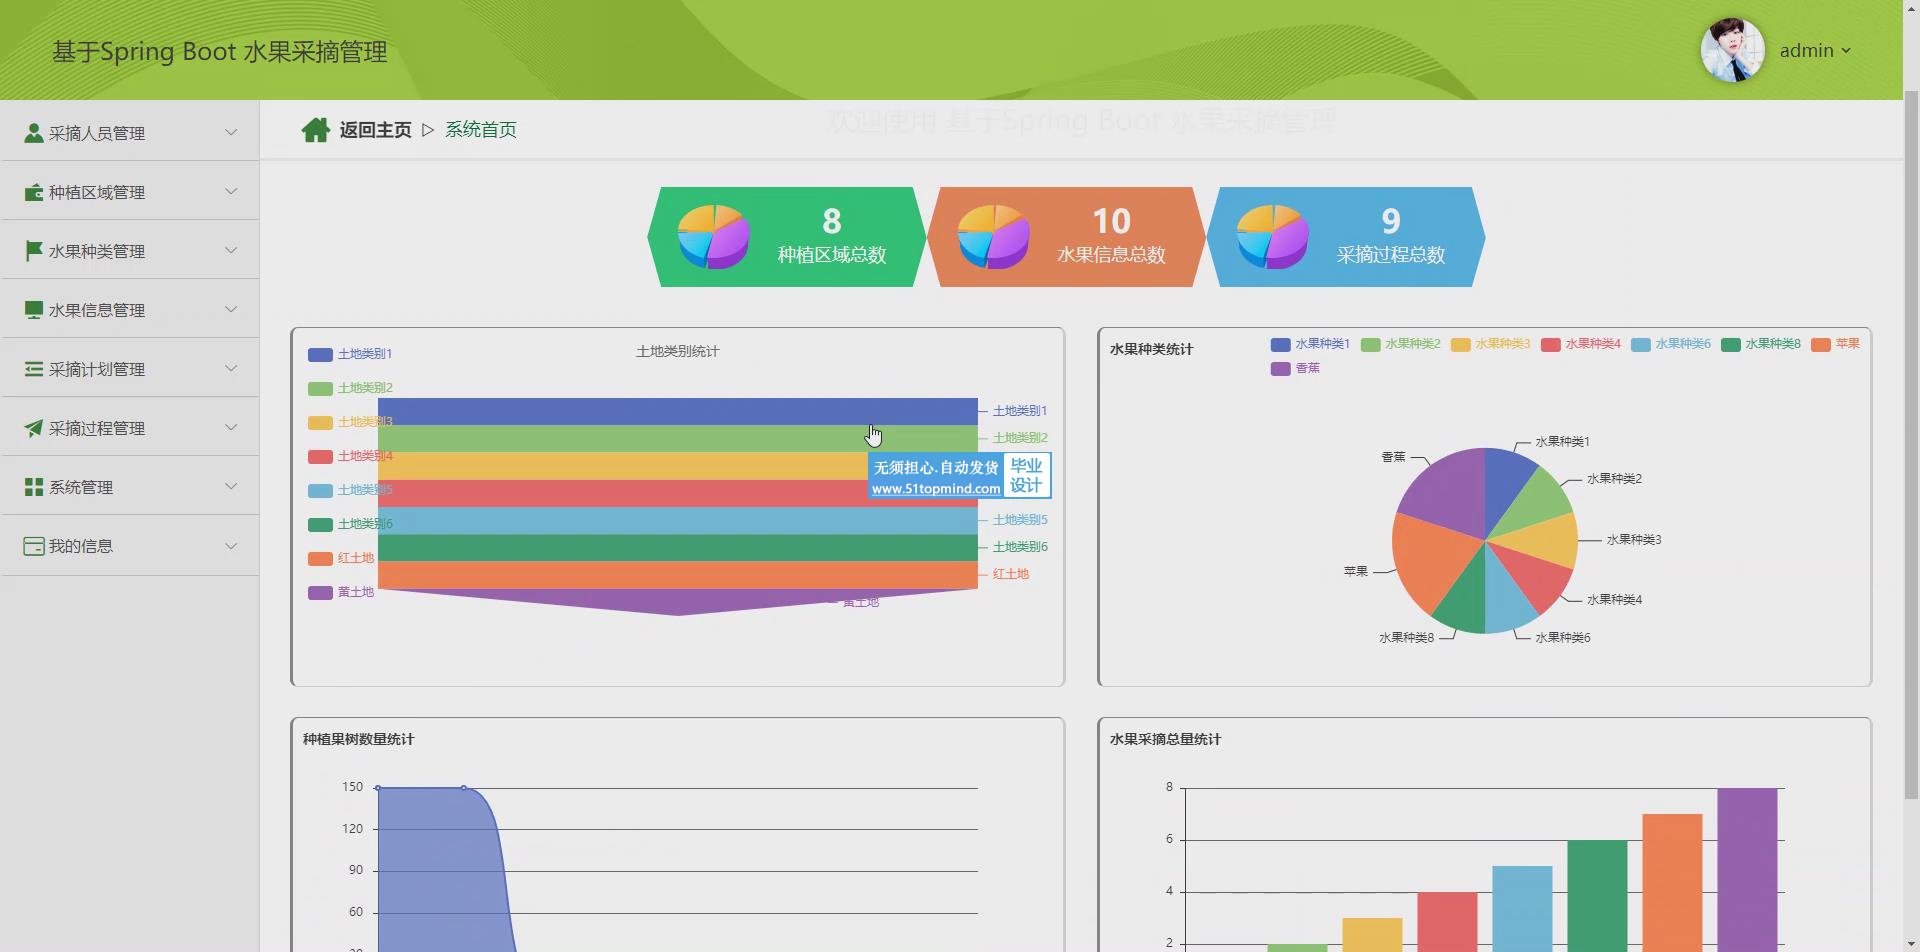This screenshot has width=1920, height=952.
Task: Click the pie icon on 种植区域总数 card
Action: pos(713,237)
